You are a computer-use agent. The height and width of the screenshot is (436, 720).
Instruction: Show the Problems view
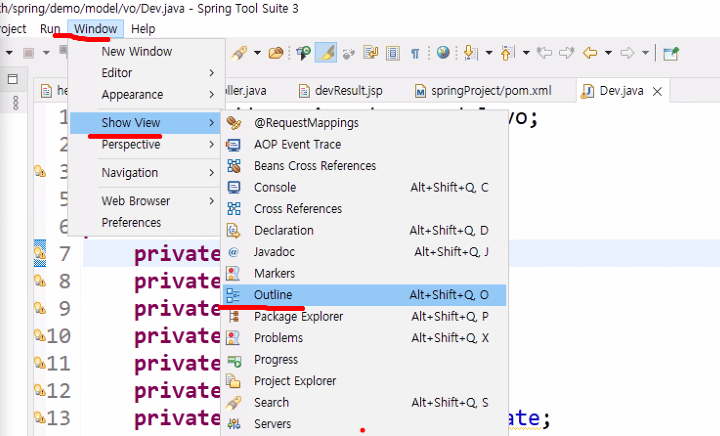click(365, 338)
